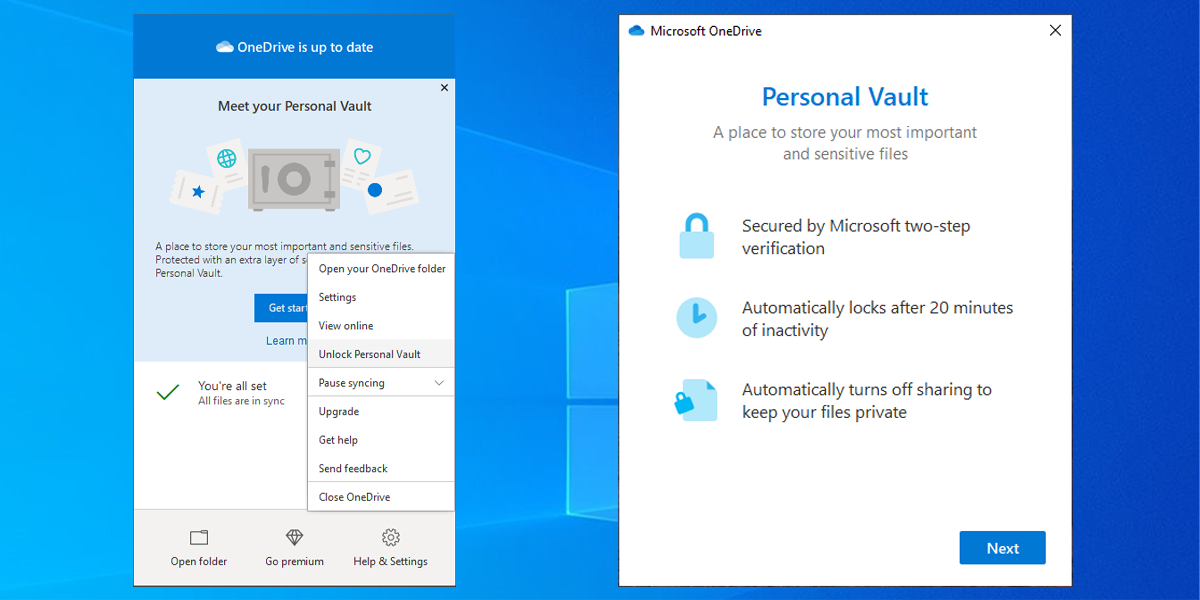
Task: Click the clock icon for the auto-lock feature
Action: point(697,316)
